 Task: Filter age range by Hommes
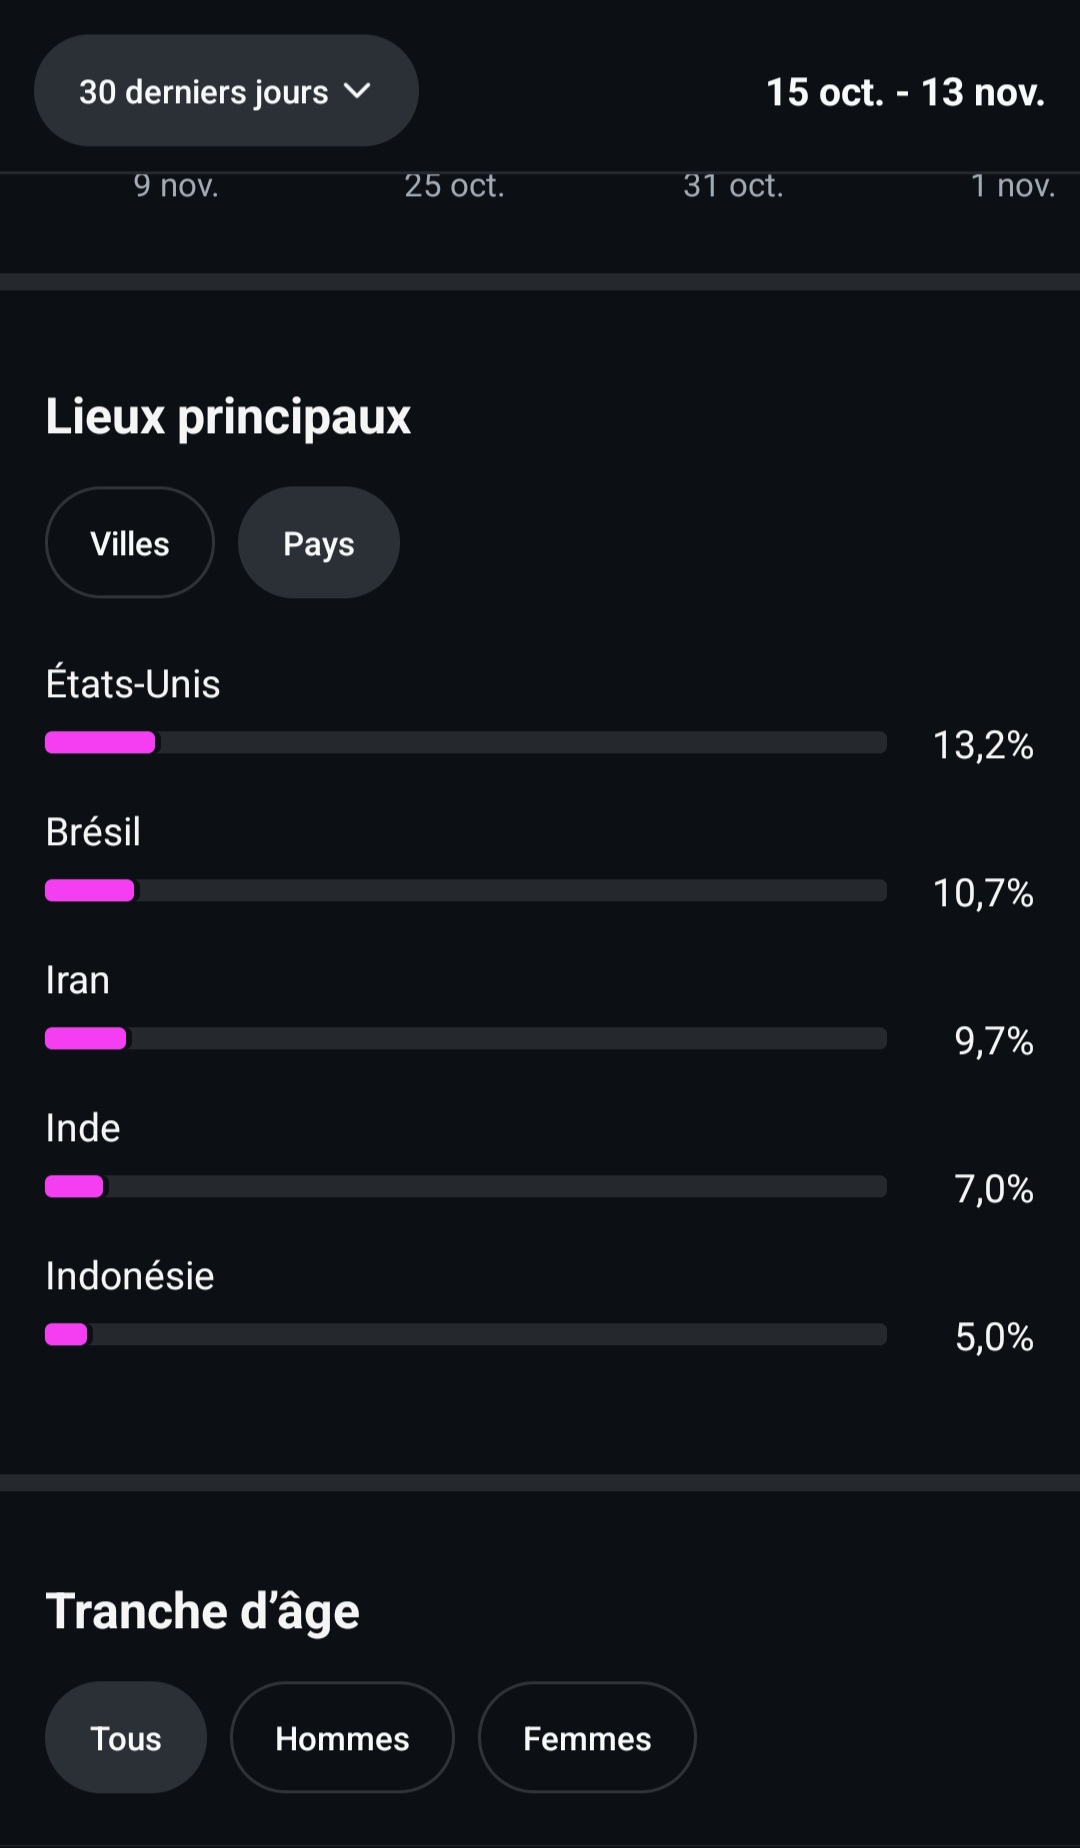(342, 1738)
